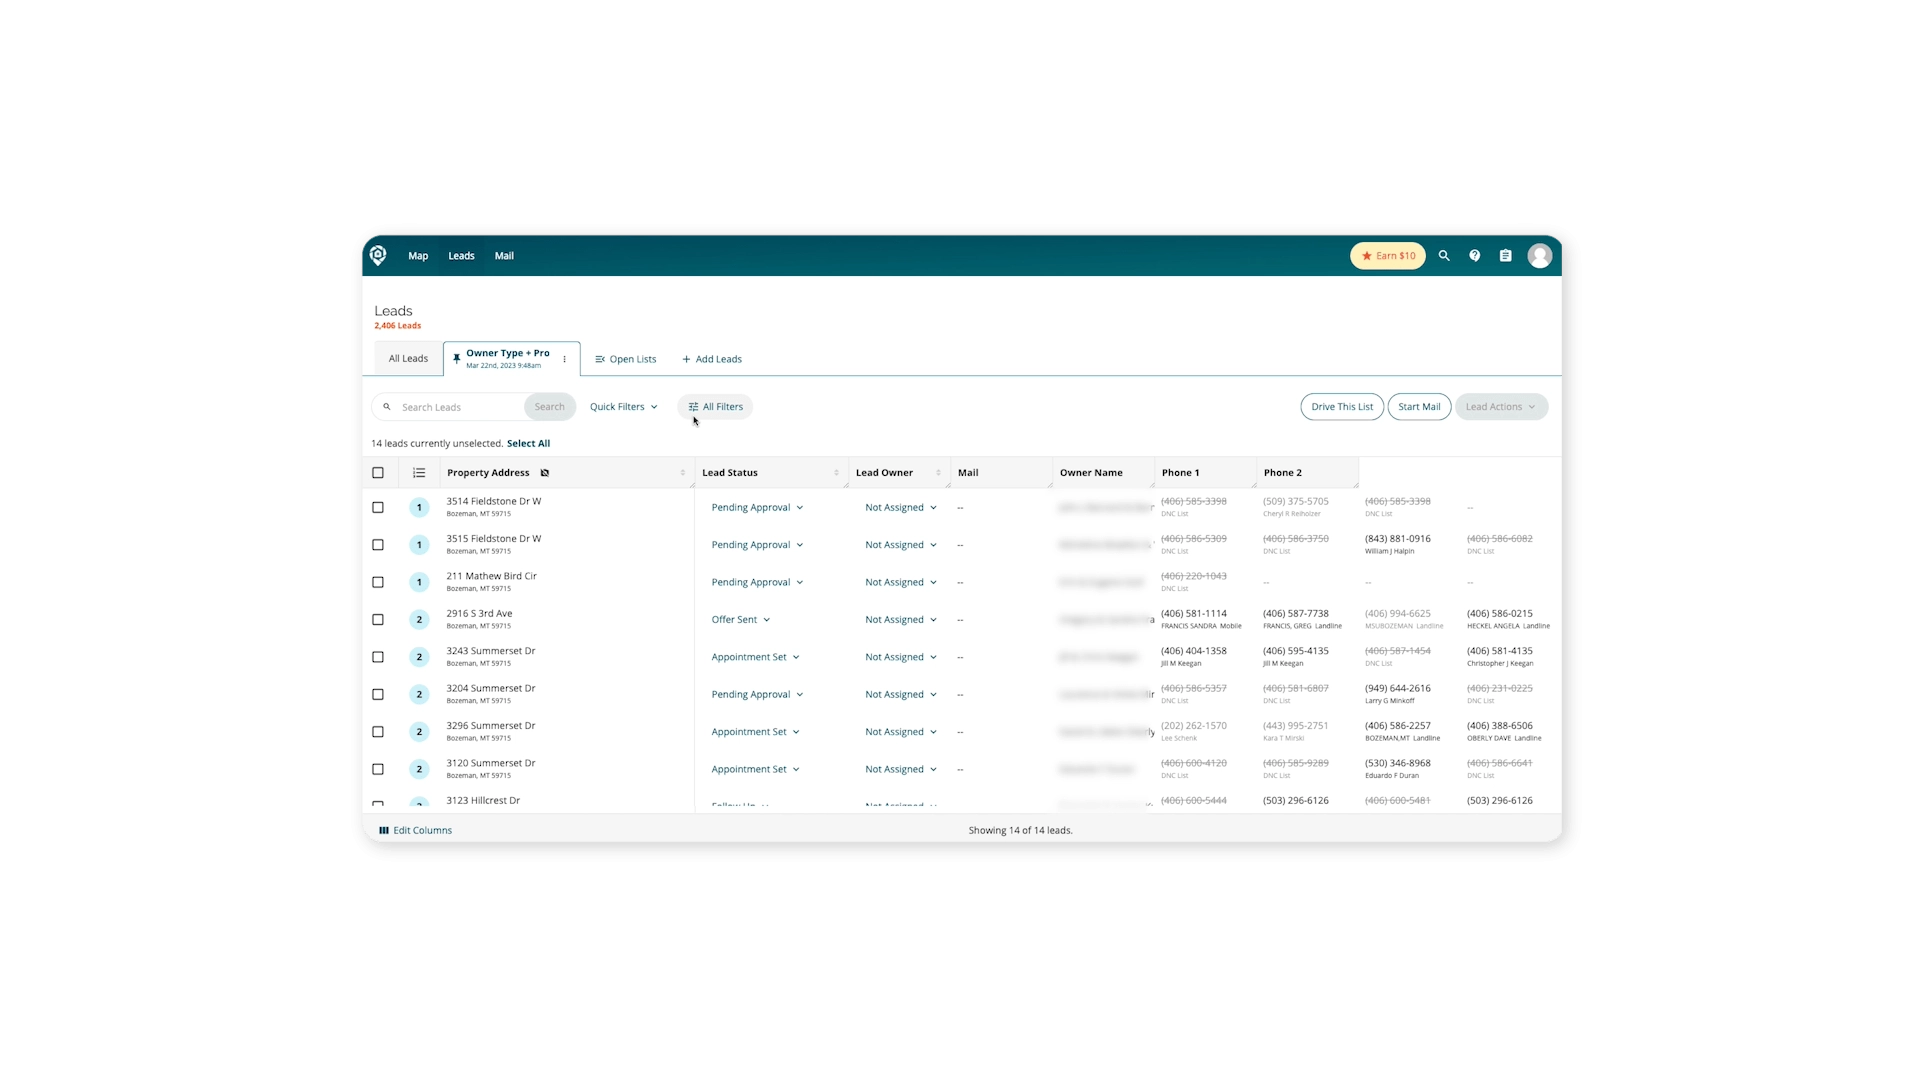Screen dimensions: 1920x1080
Task: Toggle the select-all header checkbox
Action: 378,473
